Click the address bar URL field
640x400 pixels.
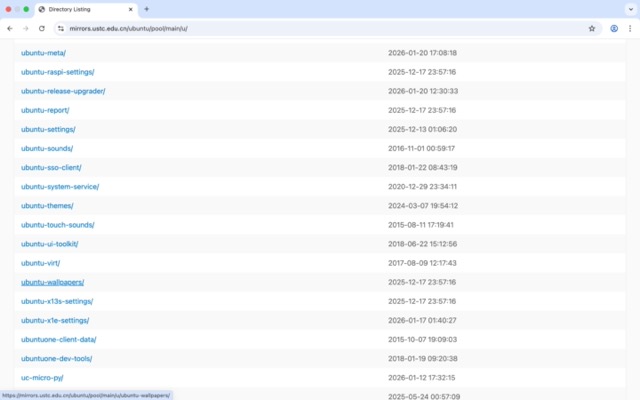[300, 29]
